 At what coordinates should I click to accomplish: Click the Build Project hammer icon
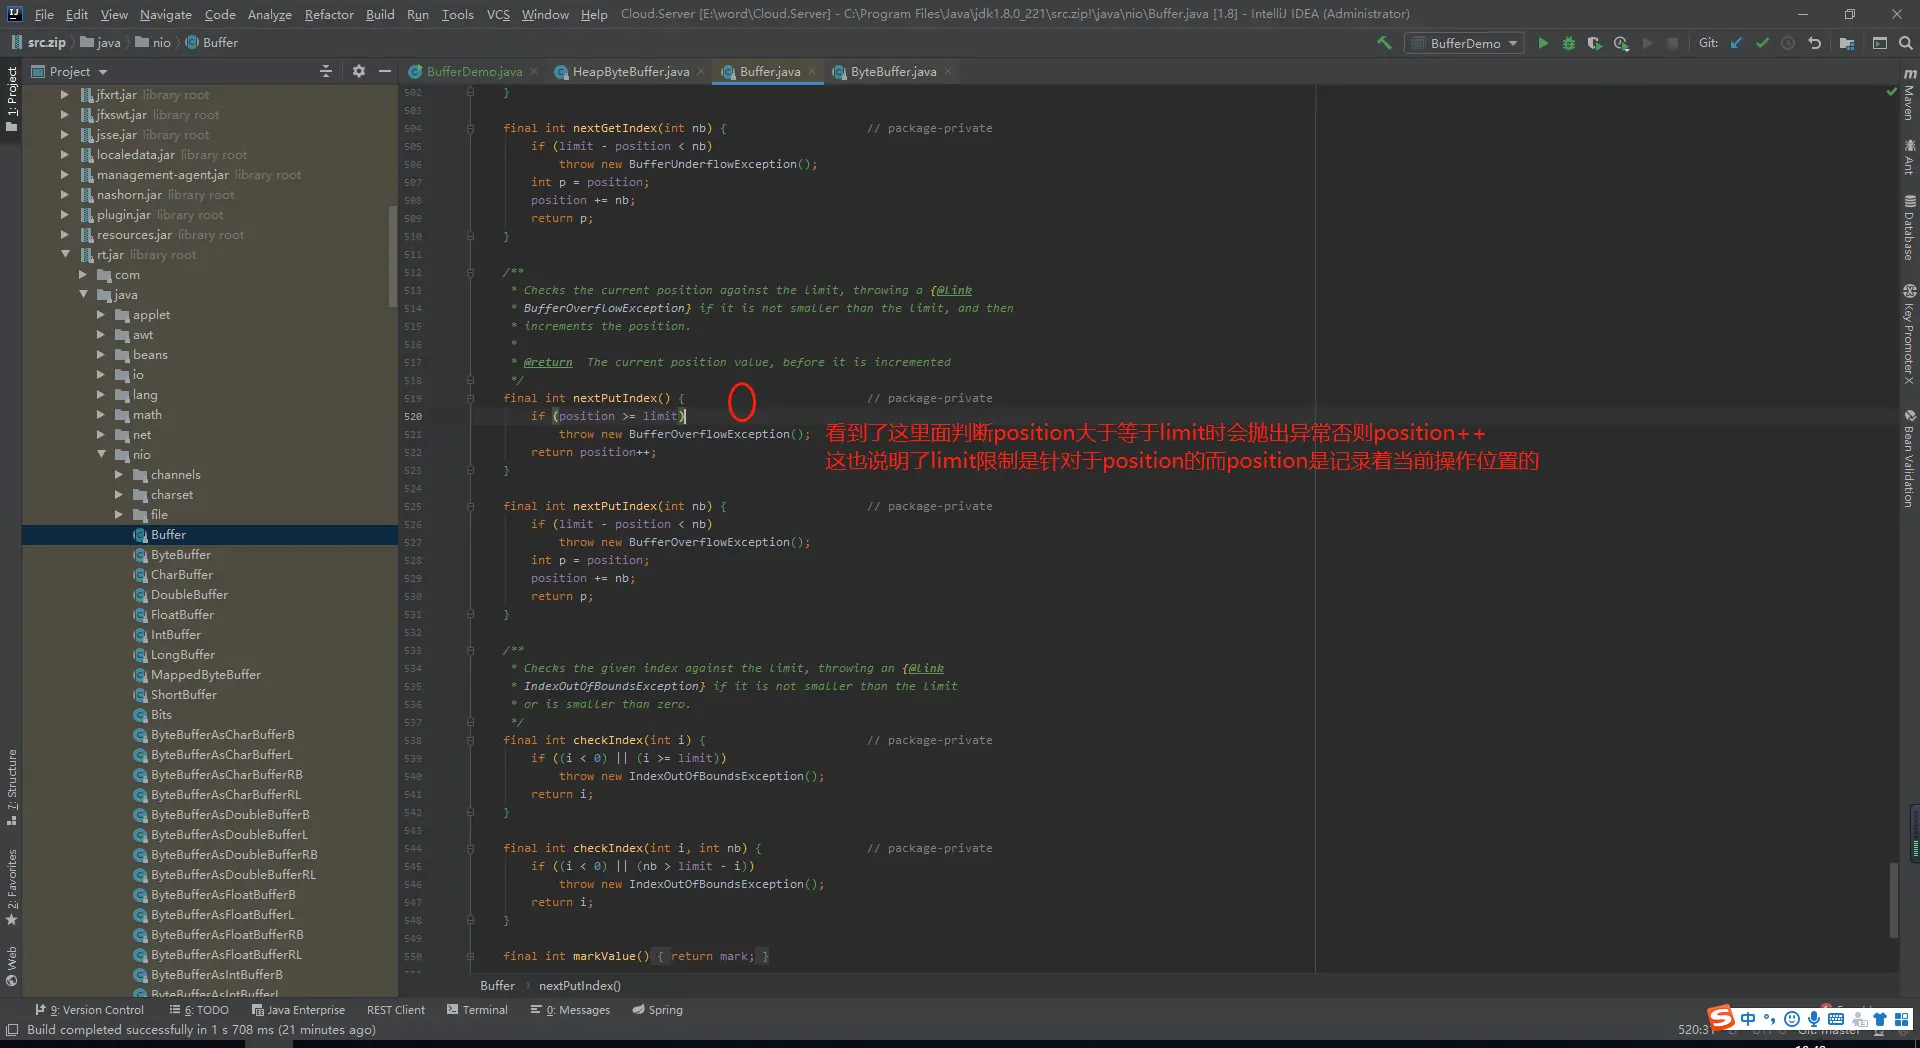click(1384, 43)
